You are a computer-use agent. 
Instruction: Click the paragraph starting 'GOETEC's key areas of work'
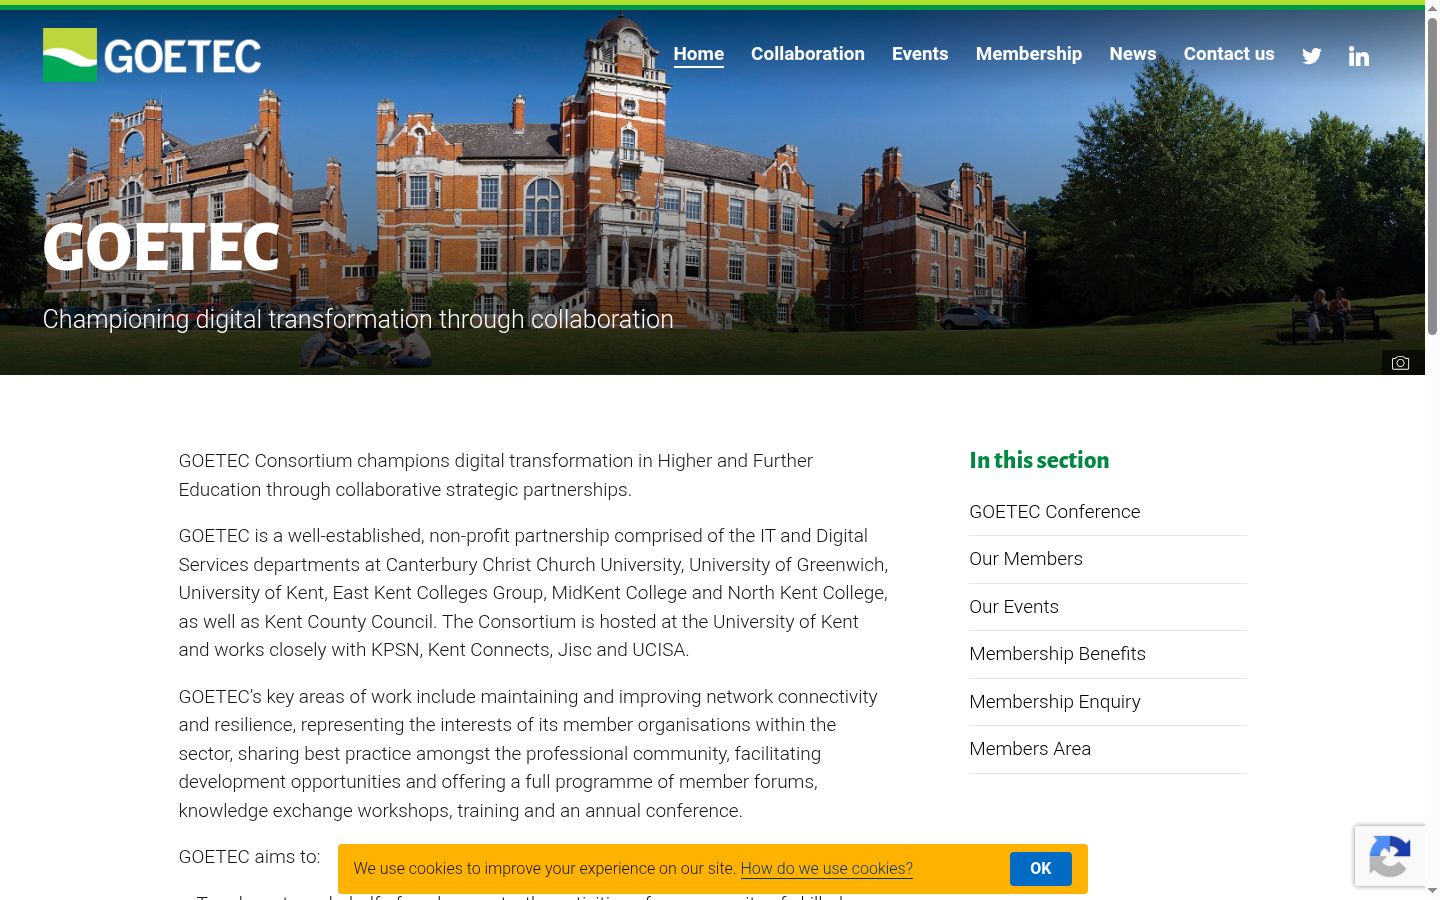click(528, 754)
